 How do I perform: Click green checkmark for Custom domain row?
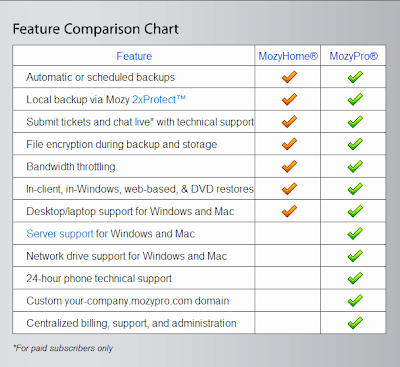pyautogui.click(x=355, y=300)
